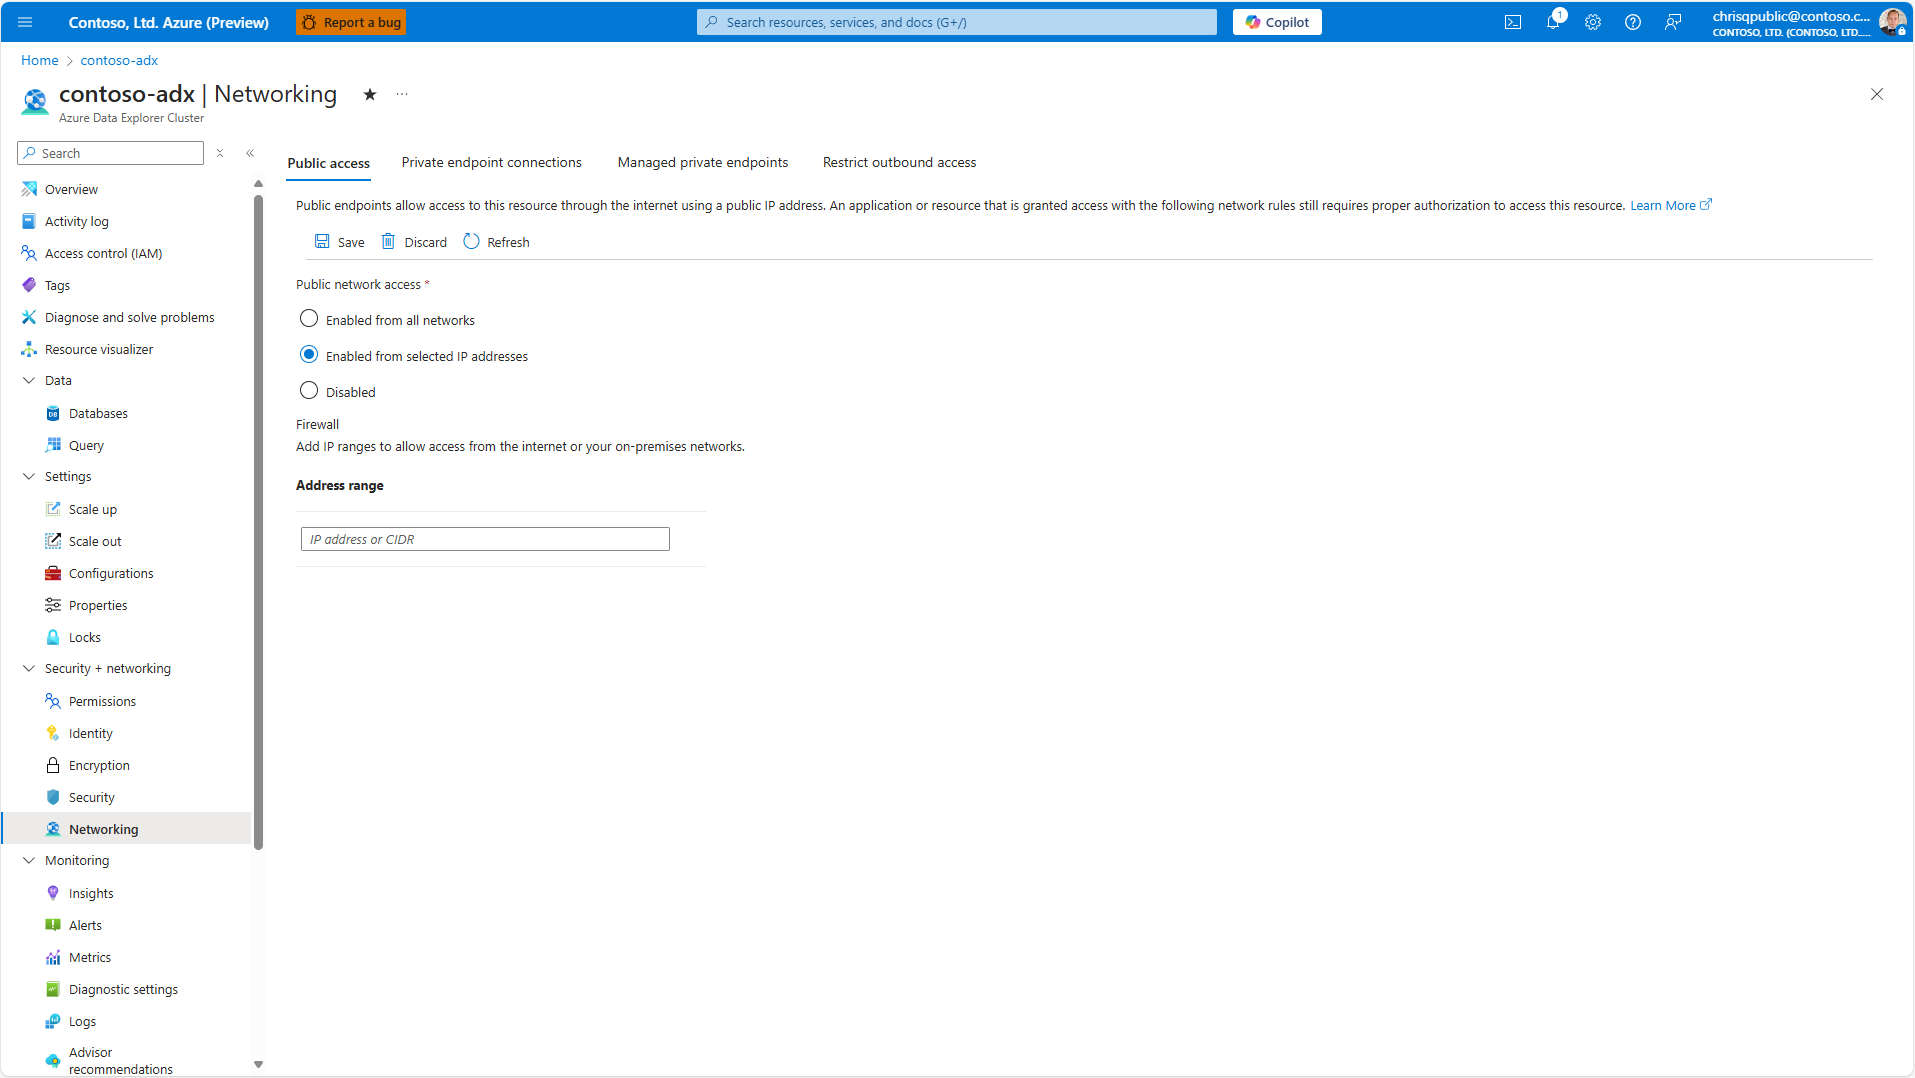Open the help question mark icon
Screen dimensions: 1915x1078
click(1633, 22)
